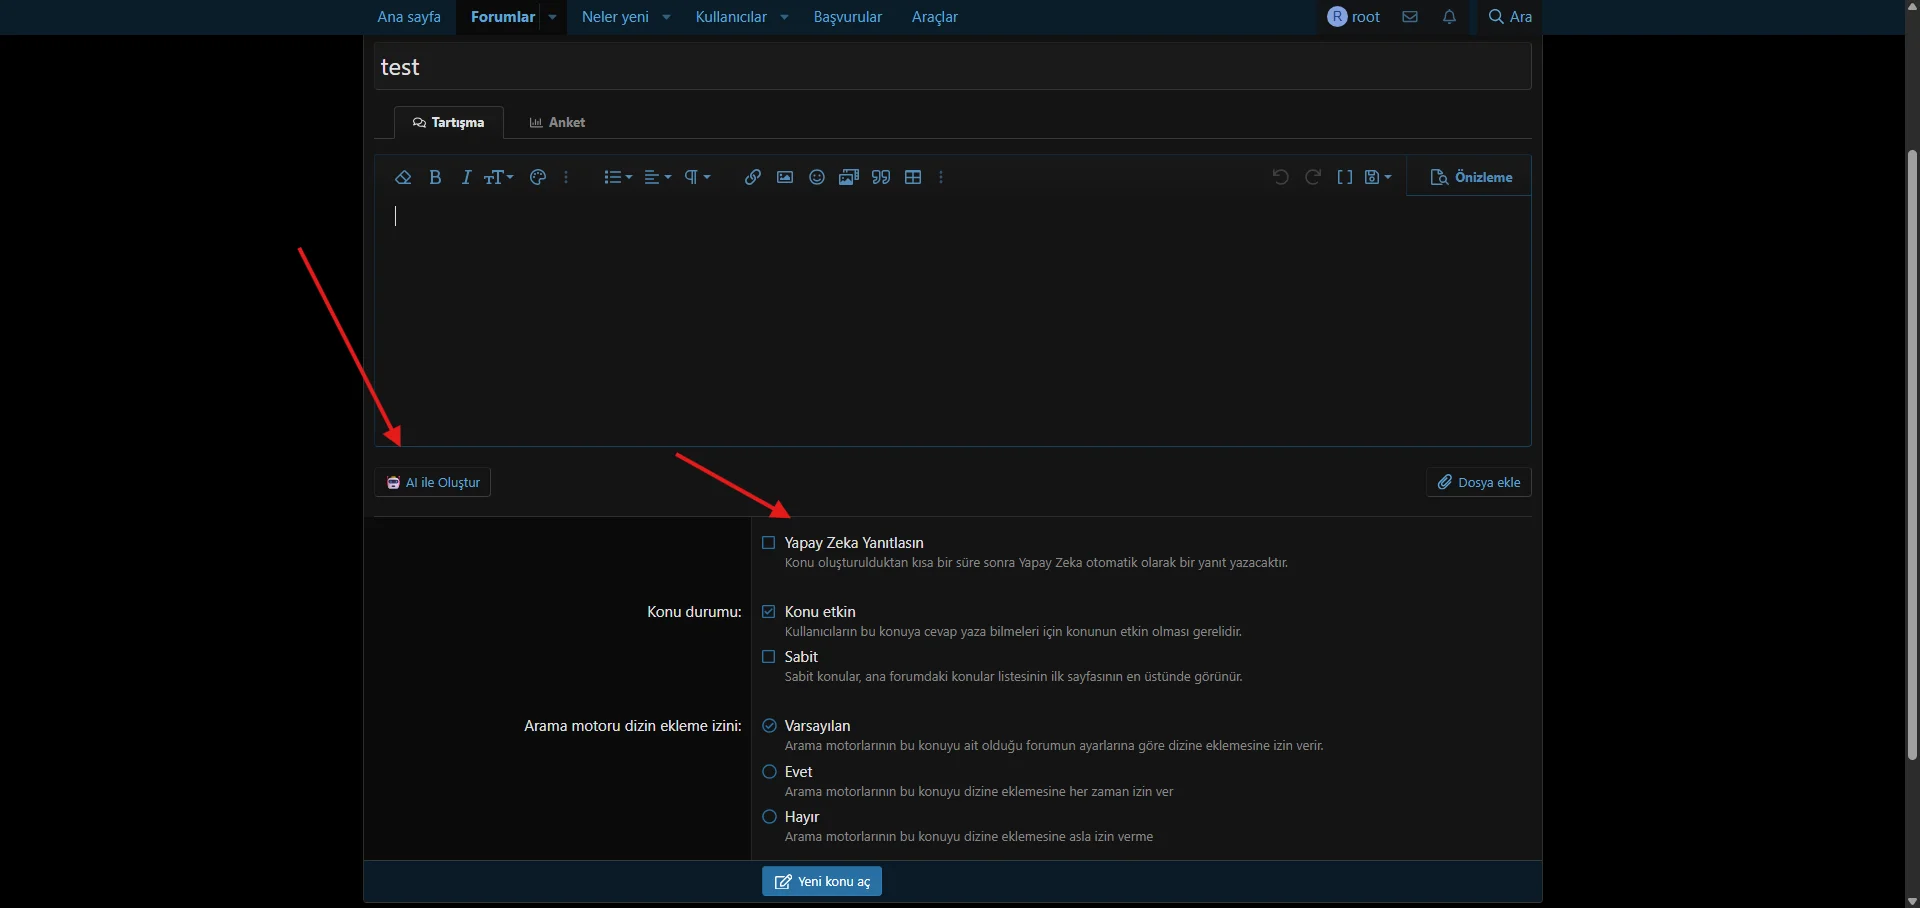
Task: Toggle italic text formatting
Action: 466,177
